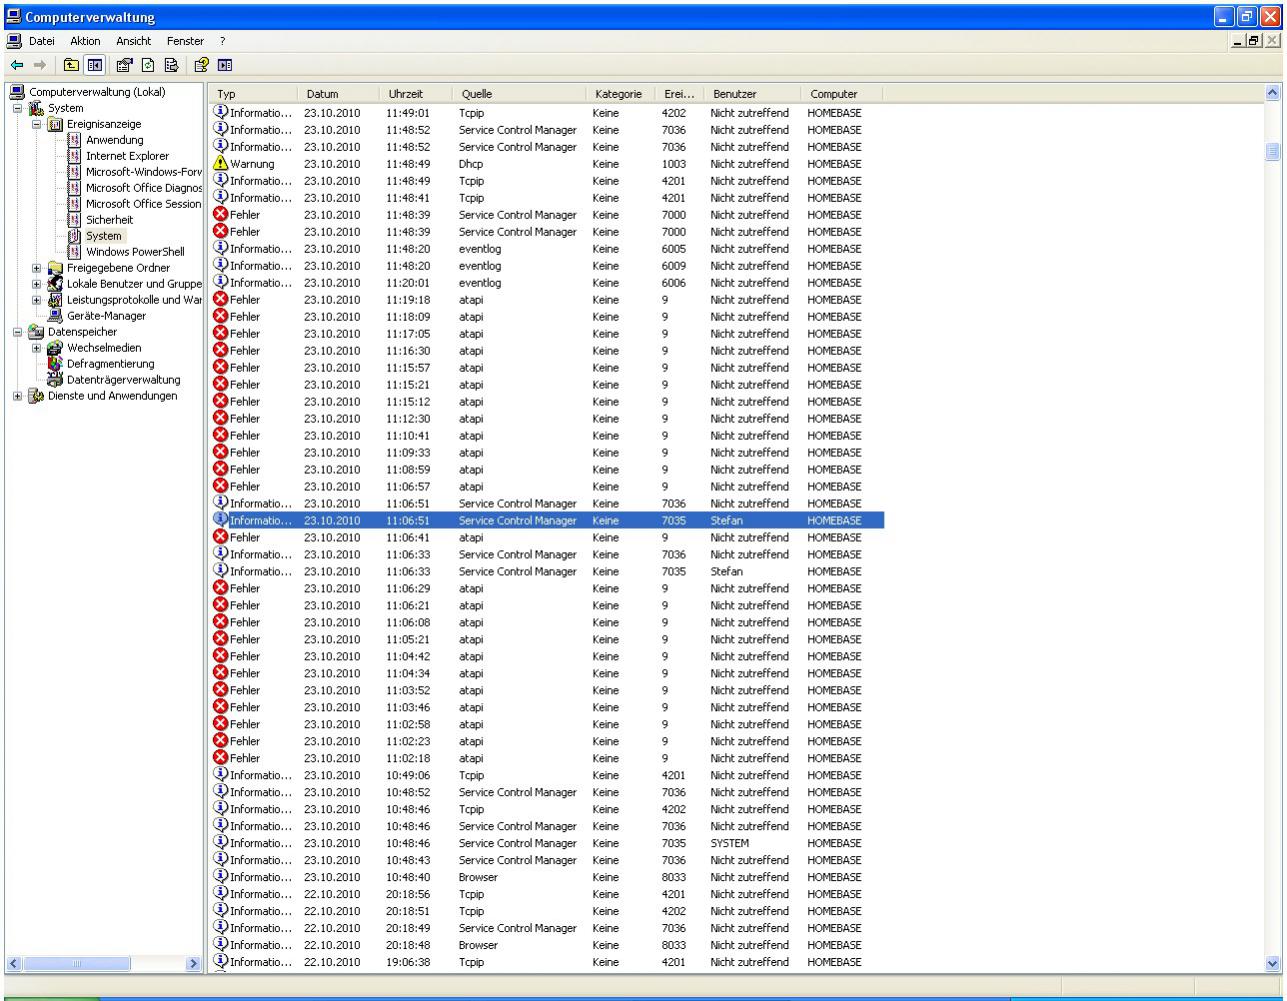Click the Windows PowerShell log icon

coord(73,252)
